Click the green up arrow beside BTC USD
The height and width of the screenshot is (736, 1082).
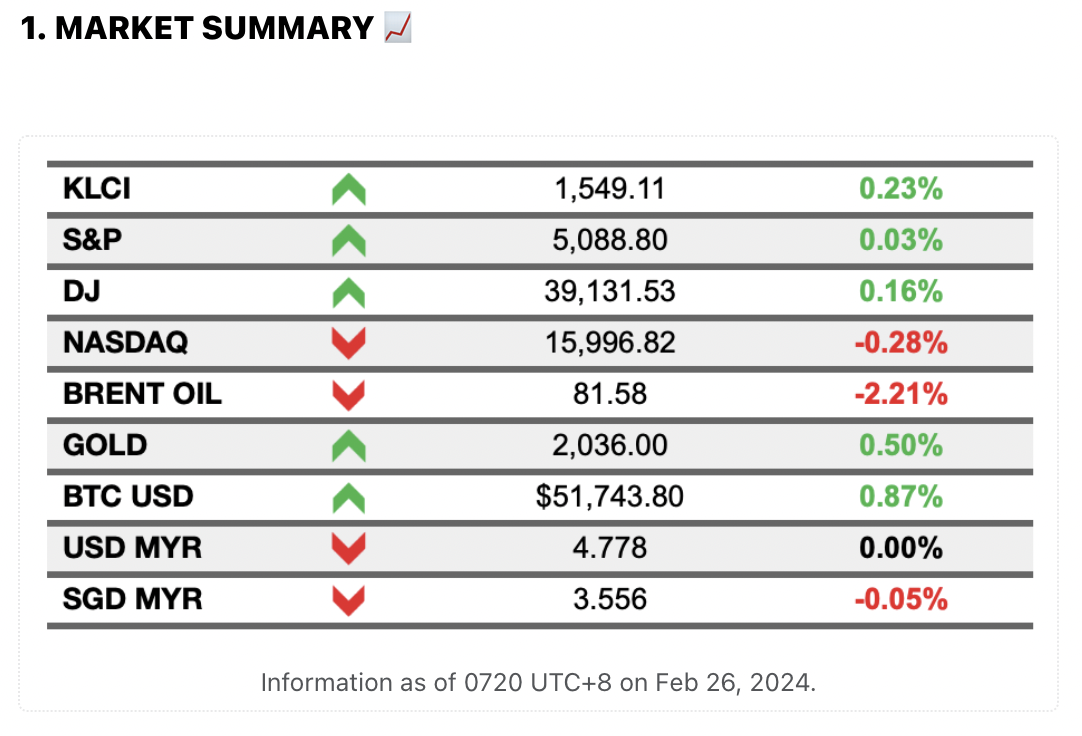click(x=349, y=497)
